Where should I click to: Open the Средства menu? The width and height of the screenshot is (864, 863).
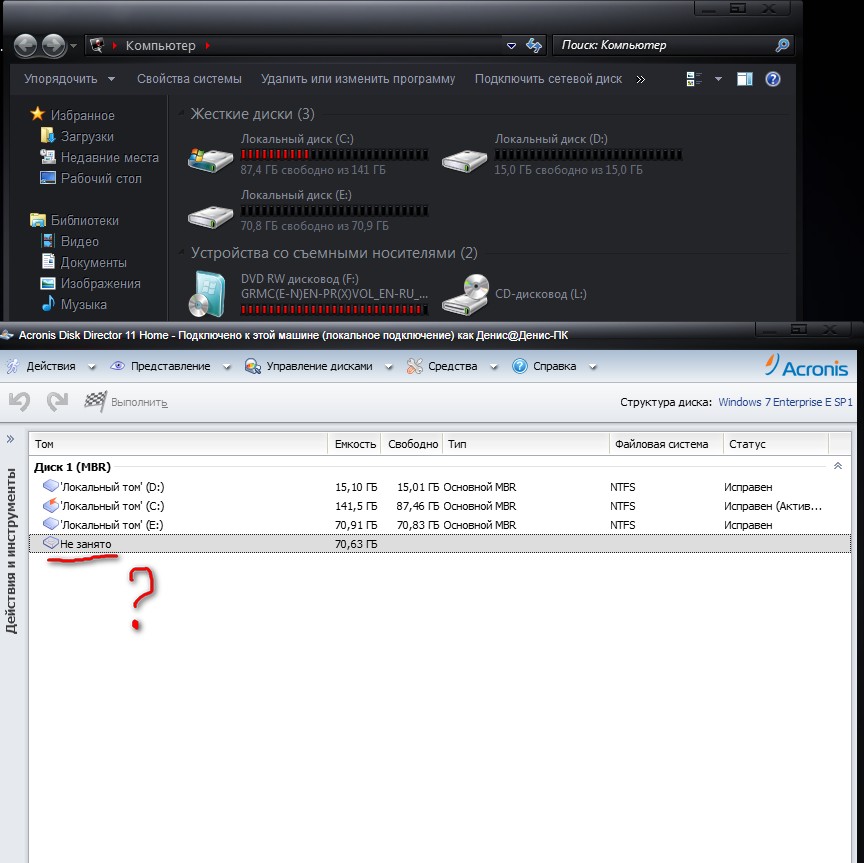point(452,366)
